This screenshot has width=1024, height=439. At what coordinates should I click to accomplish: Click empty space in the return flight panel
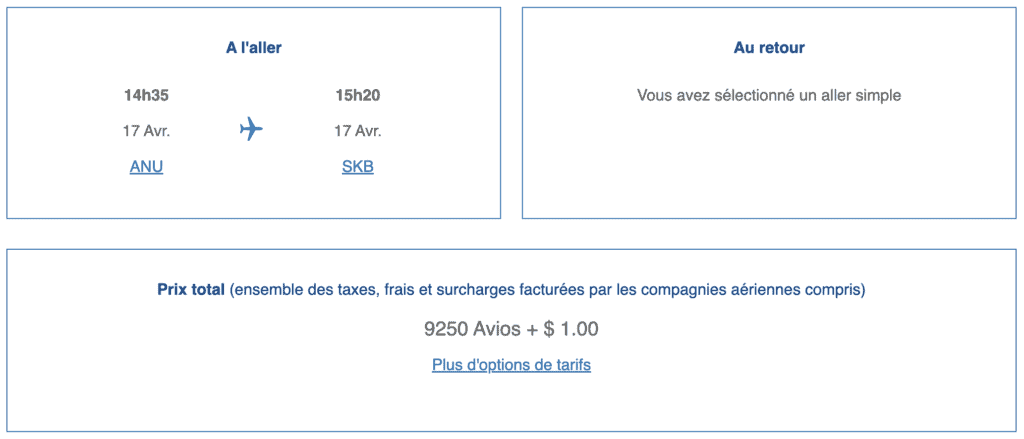769,170
